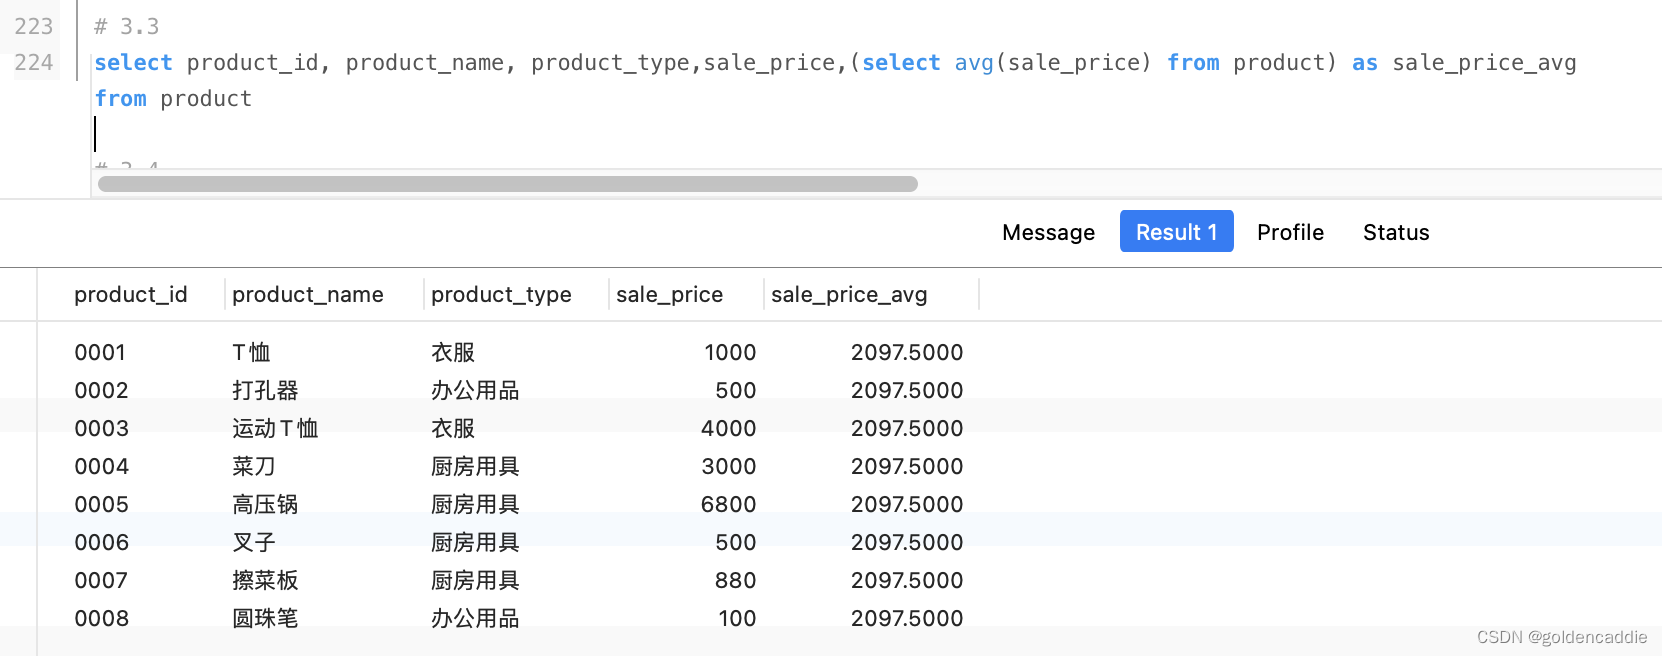Select the cell with product_id 0008

[x=101, y=619]
